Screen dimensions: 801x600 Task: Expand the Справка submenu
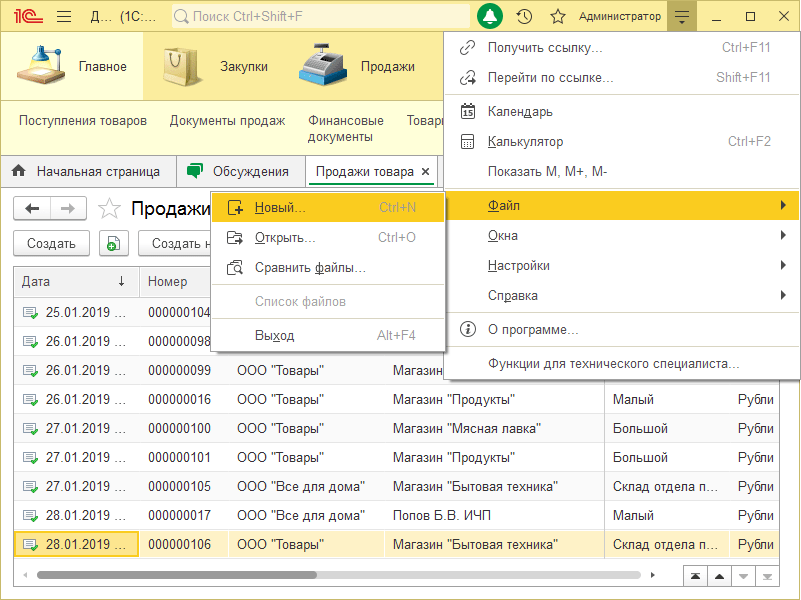point(621,296)
